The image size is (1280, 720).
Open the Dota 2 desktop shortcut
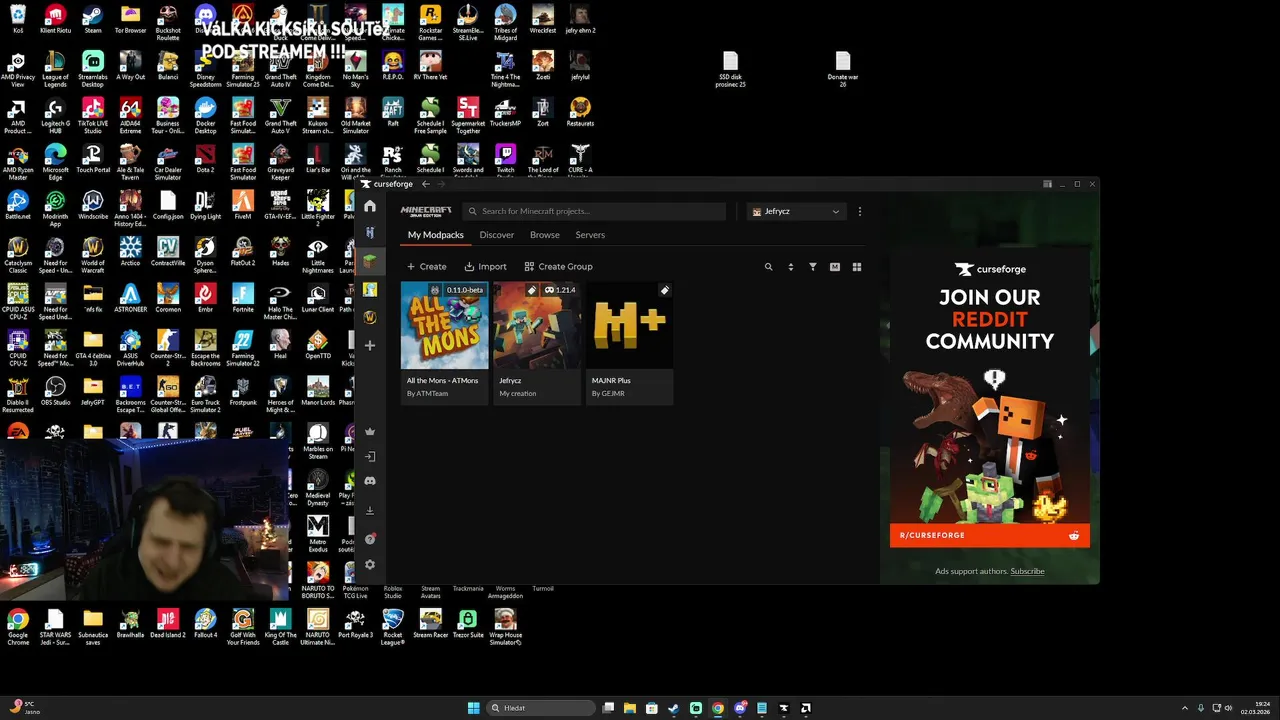(x=205, y=160)
